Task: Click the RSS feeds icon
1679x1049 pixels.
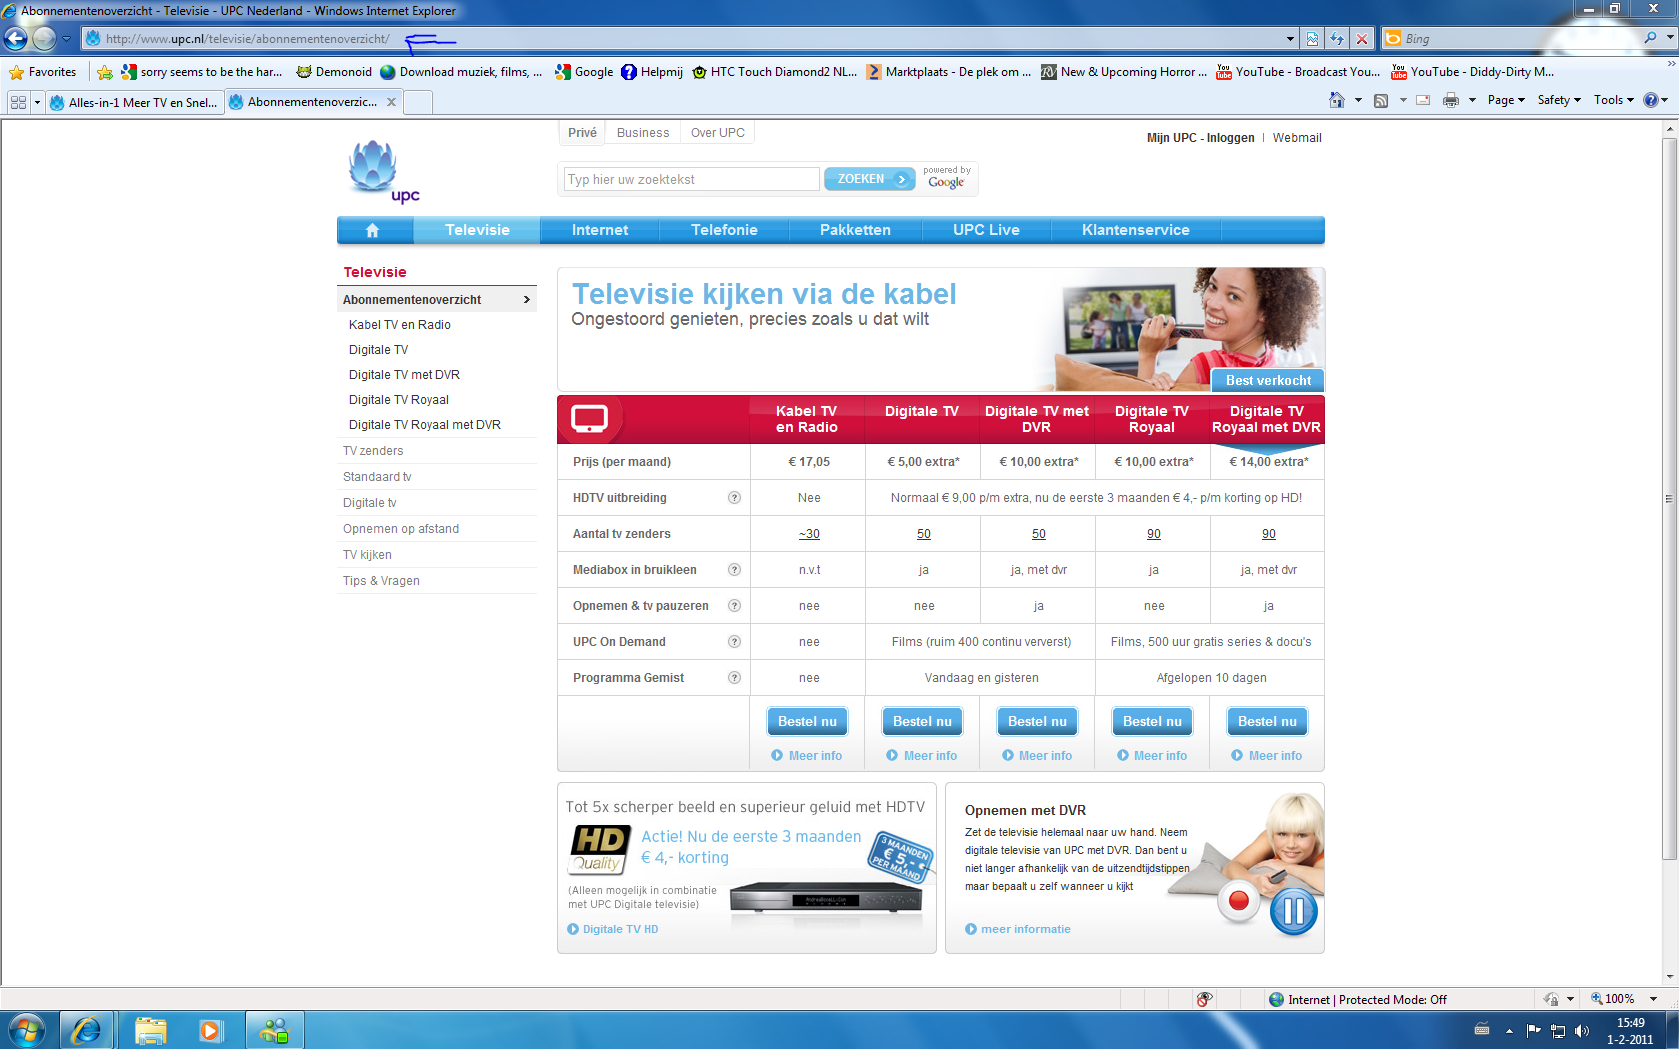Action: 1381,100
